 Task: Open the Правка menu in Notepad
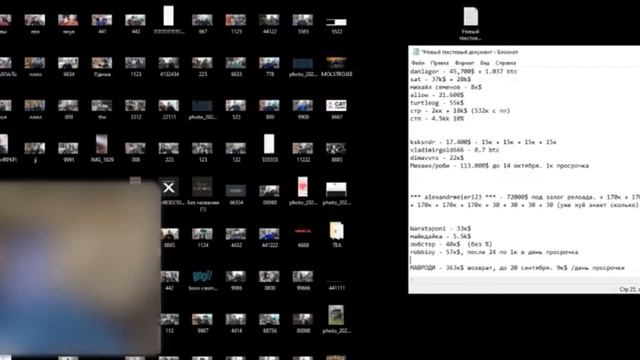(439, 63)
